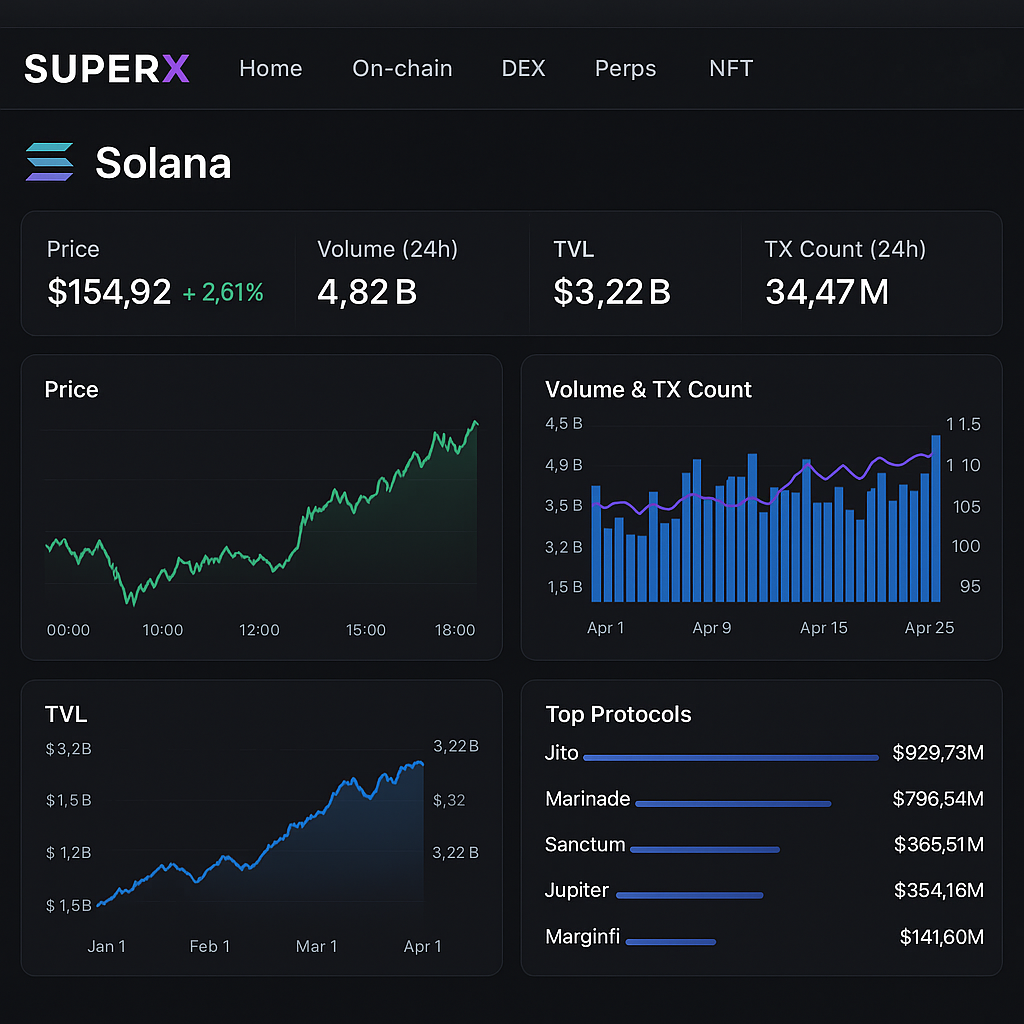The width and height of the screenshot is (1024, 1024).
Task: Select Home in the navigation bar
Action: [270, 68]
